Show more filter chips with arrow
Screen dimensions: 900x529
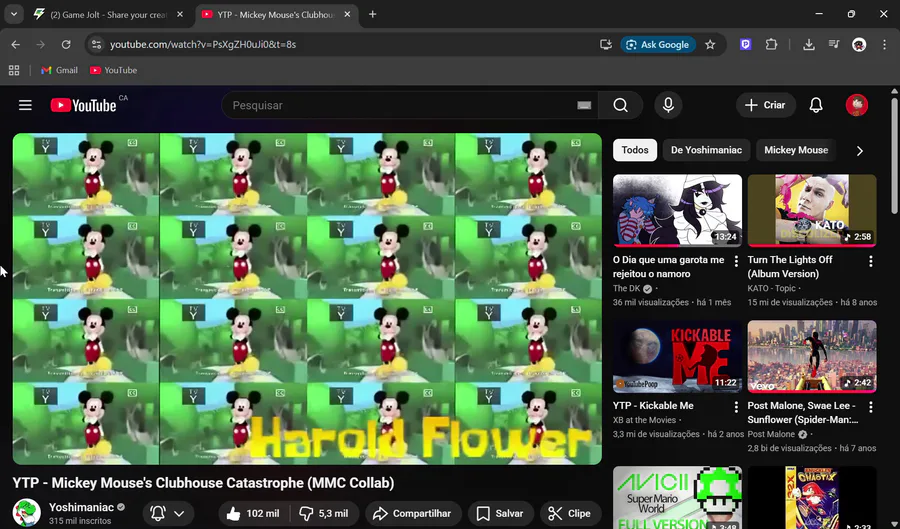point(859,151)
